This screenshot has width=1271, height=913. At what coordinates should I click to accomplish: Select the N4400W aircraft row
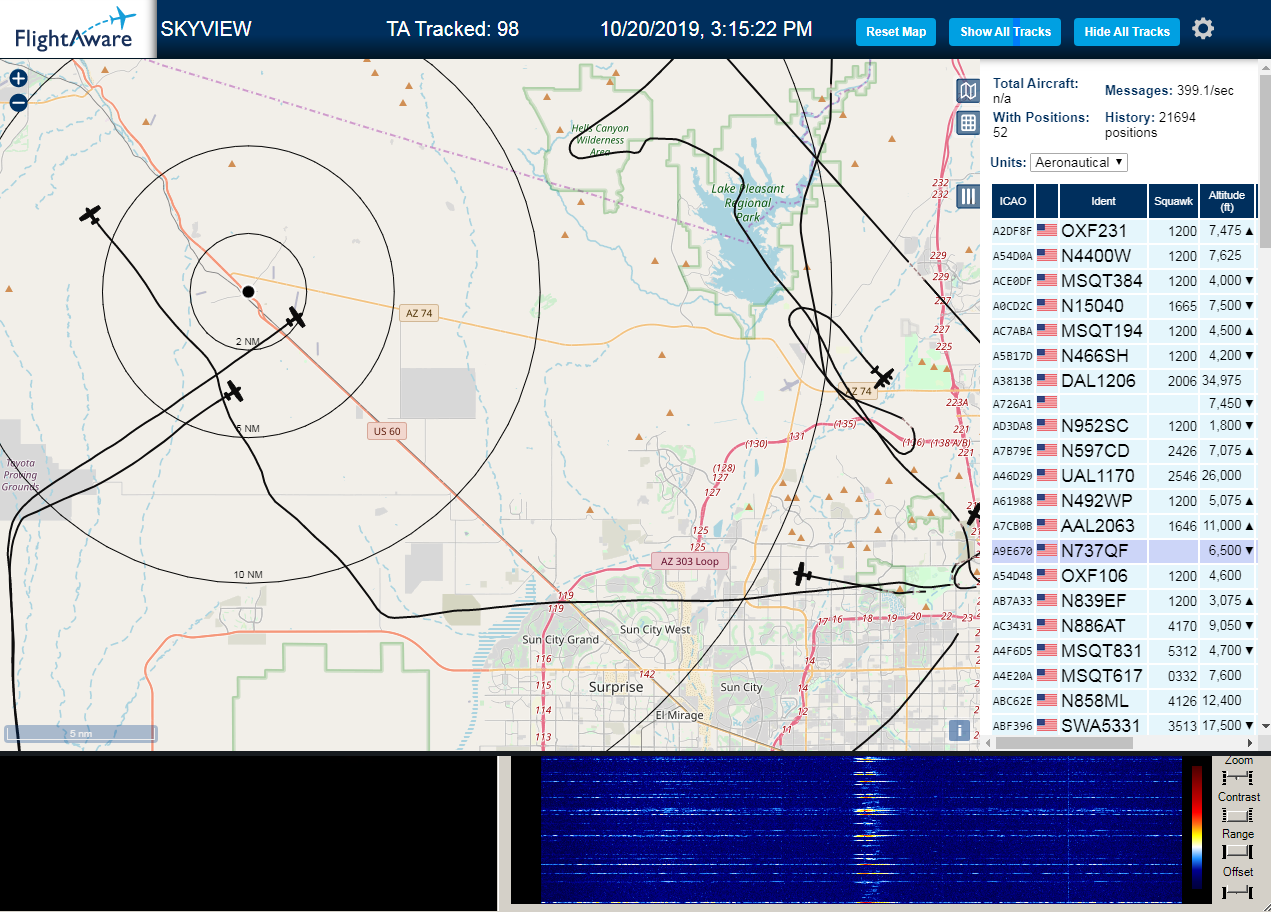1123,255
